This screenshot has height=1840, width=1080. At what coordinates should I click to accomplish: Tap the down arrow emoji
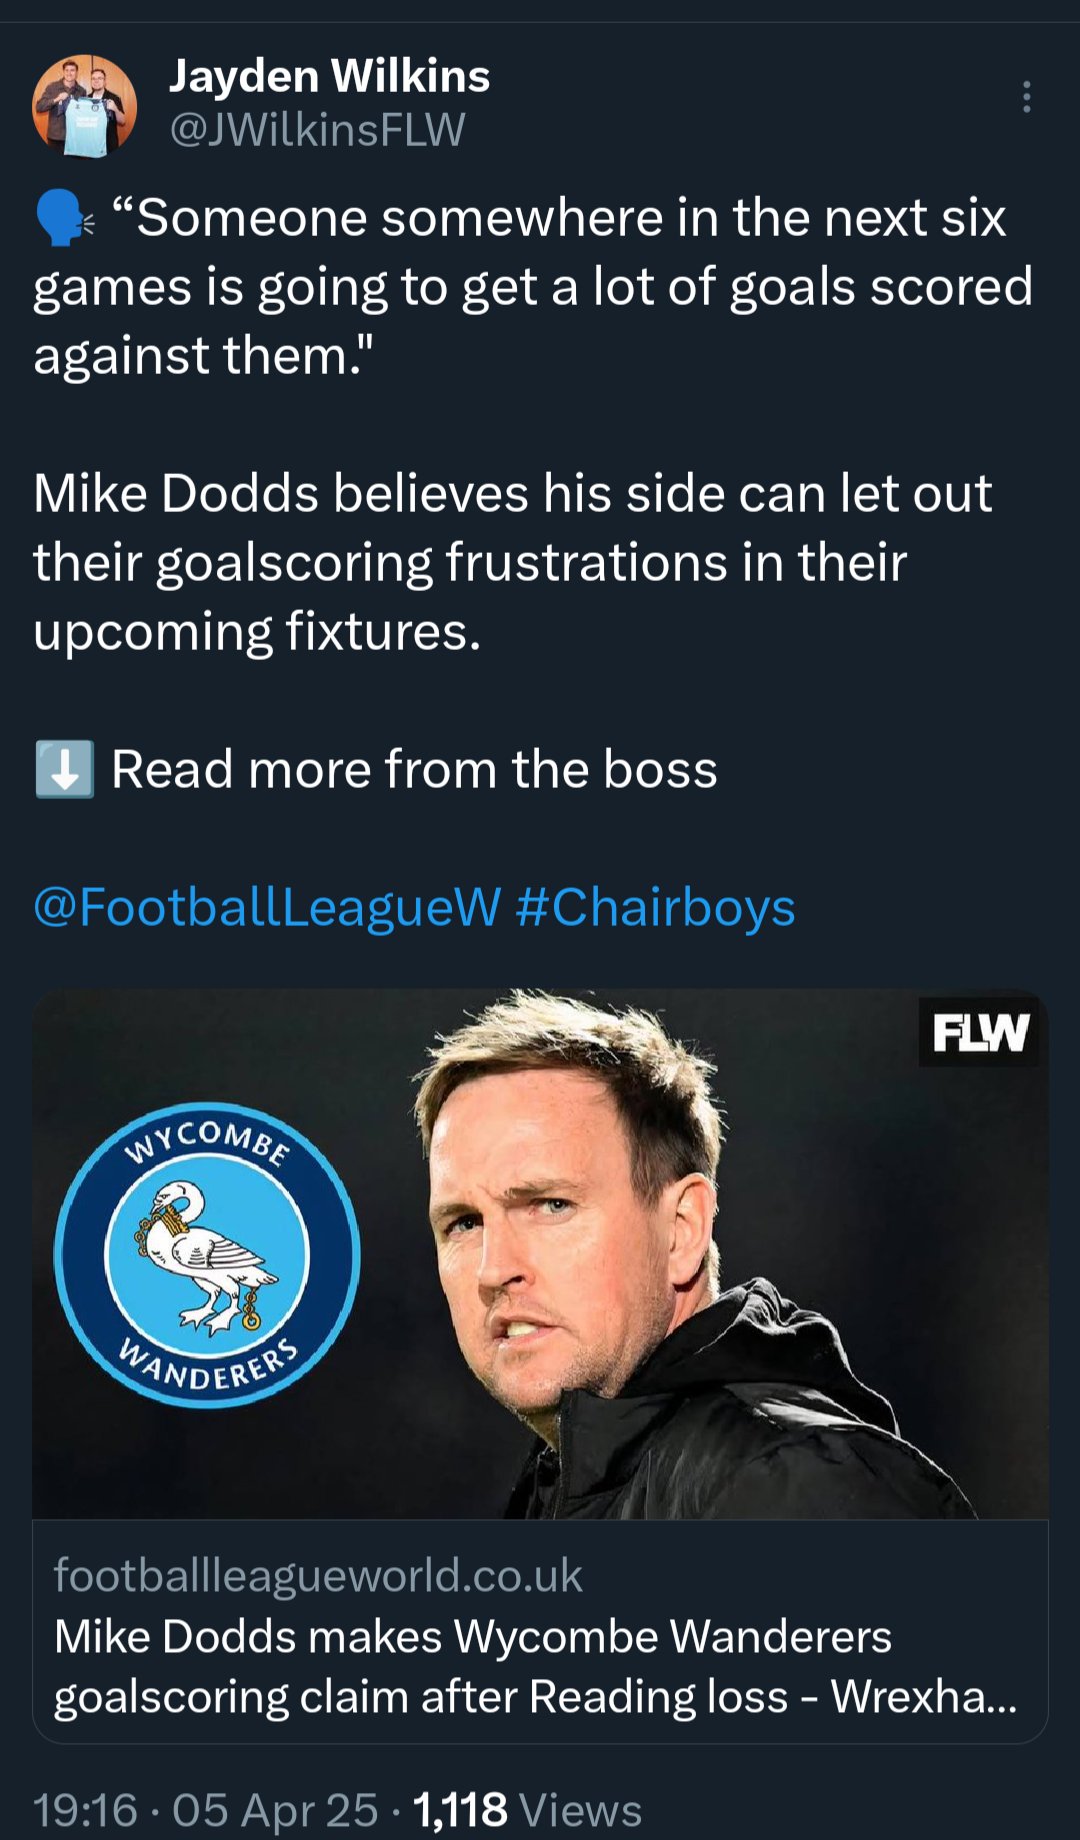(x=65, y=769)
